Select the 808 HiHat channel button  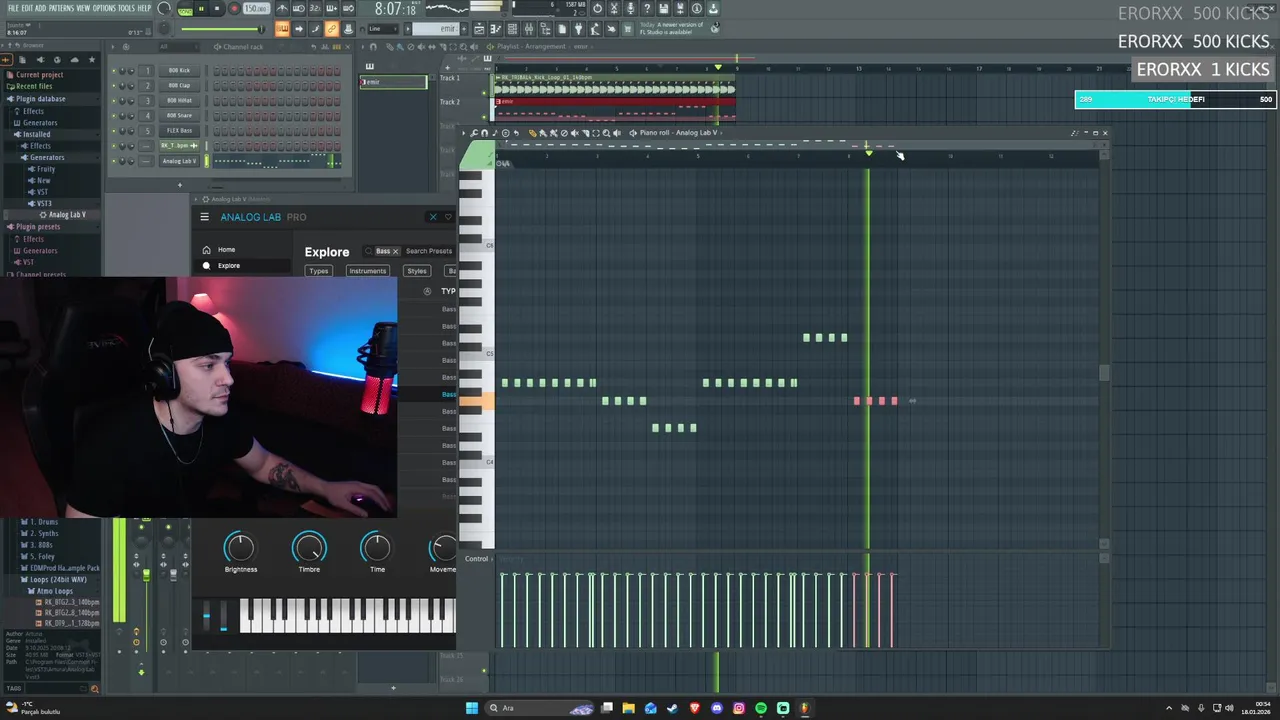tap(179, 100)
